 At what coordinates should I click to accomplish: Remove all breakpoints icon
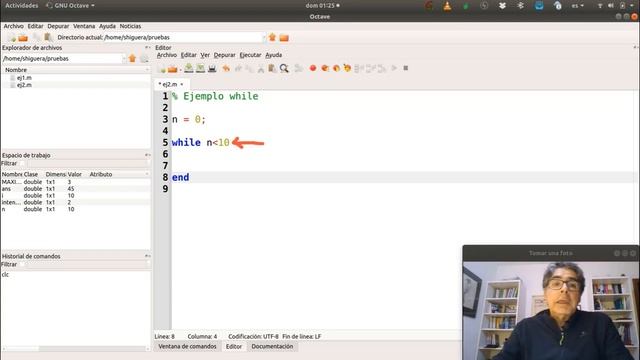point(347,68)
